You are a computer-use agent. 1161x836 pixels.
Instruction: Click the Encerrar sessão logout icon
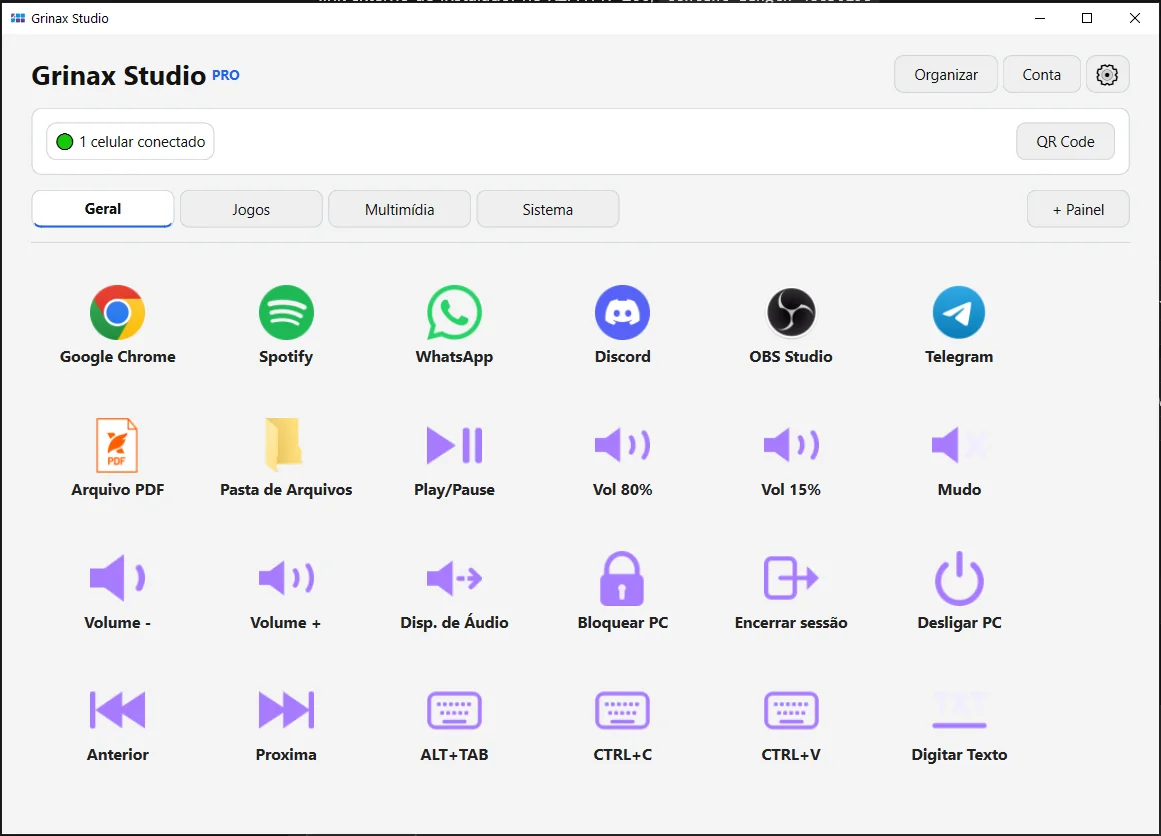click(x=791, y=578)
